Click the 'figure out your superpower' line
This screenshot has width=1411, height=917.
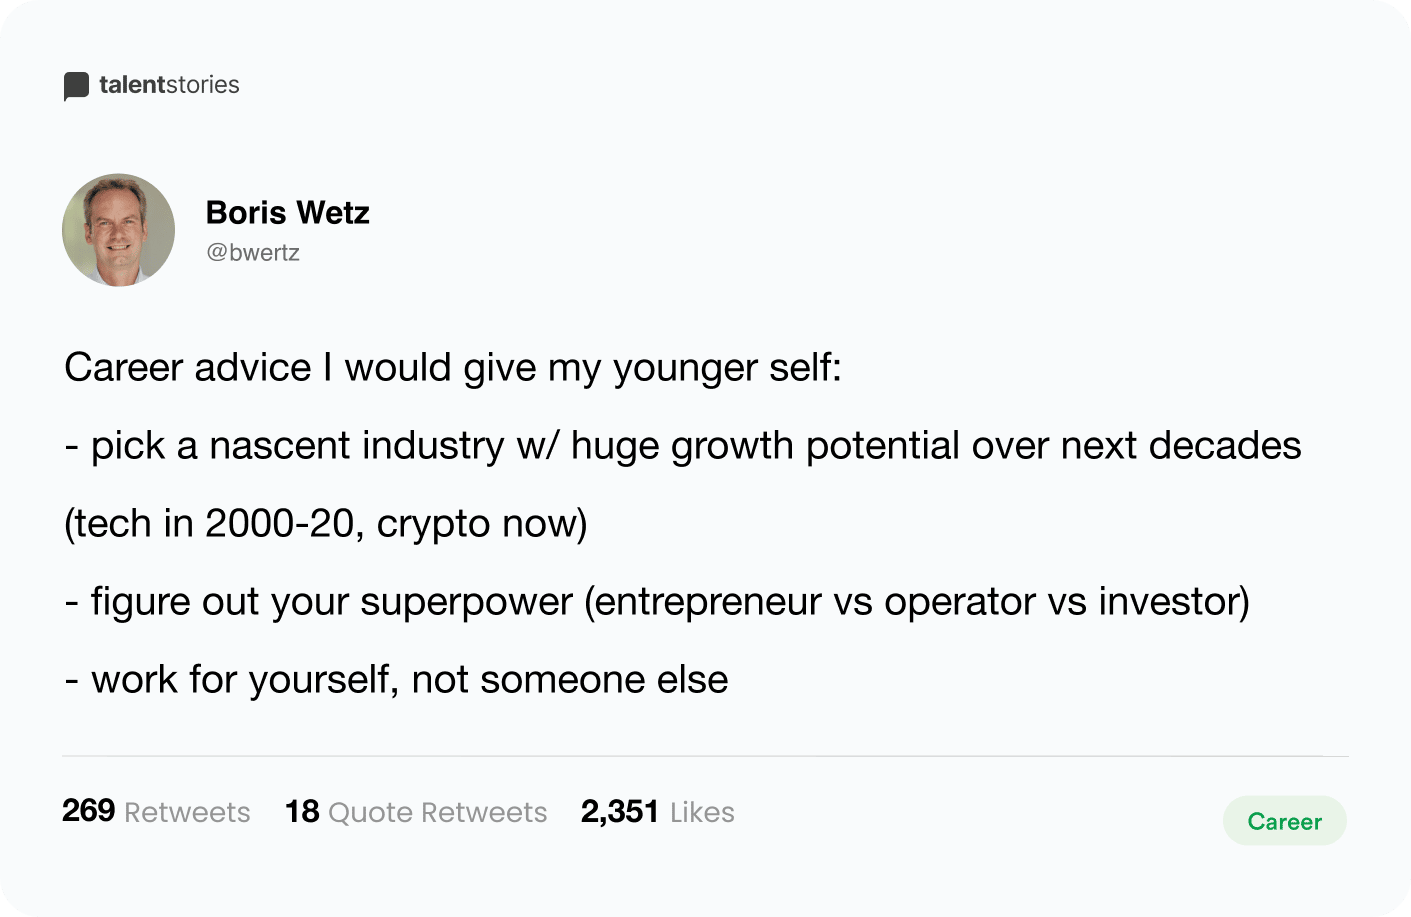pos(657,602)
